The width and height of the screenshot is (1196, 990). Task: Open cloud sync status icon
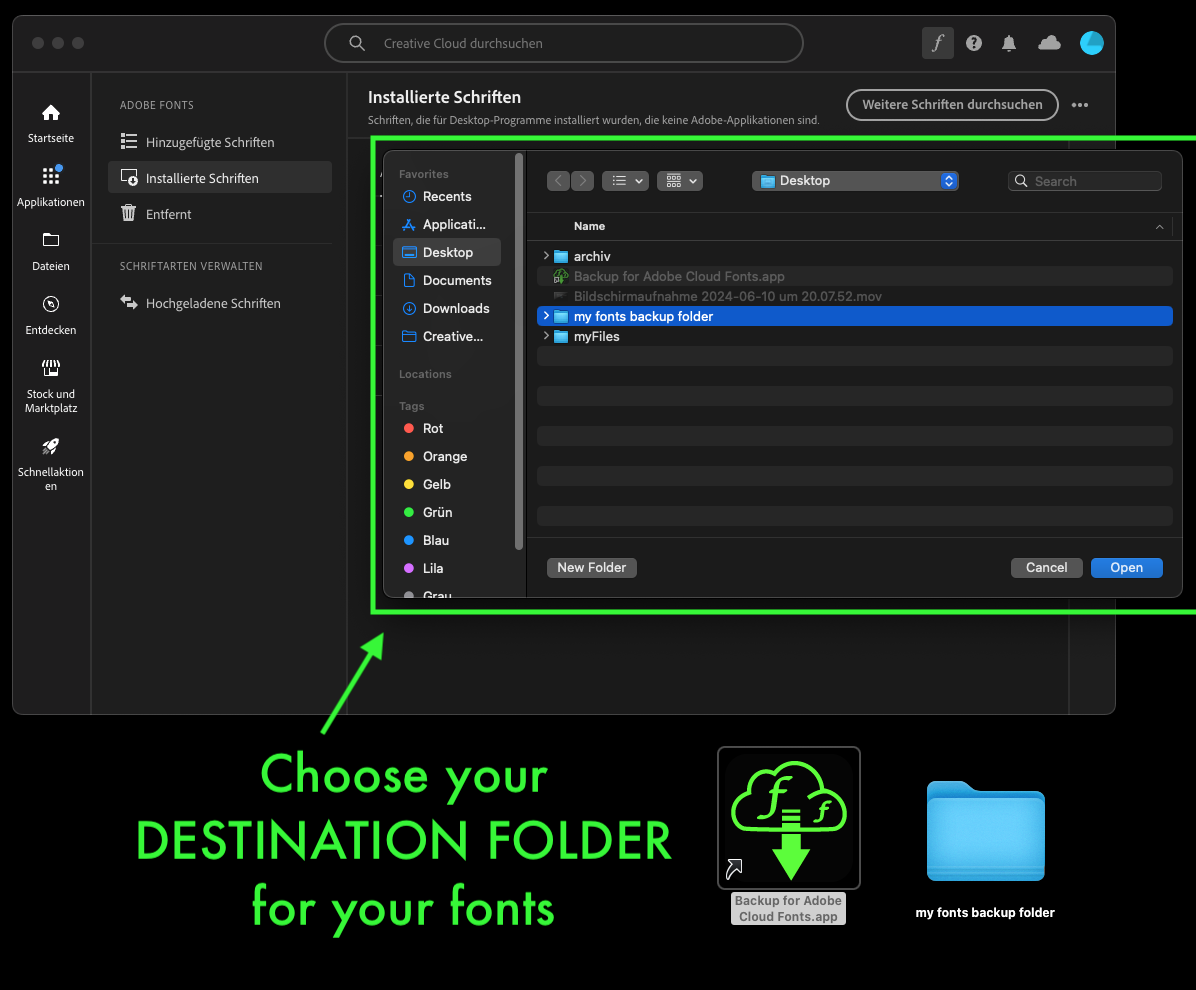click(x=1049, y=43)
